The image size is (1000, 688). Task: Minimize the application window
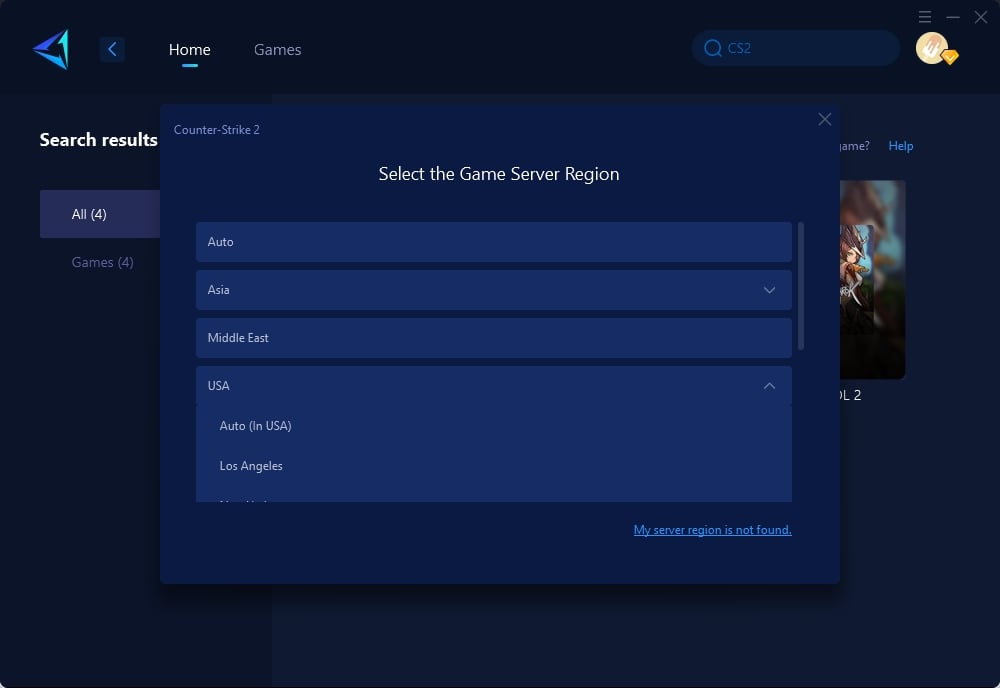953,17
